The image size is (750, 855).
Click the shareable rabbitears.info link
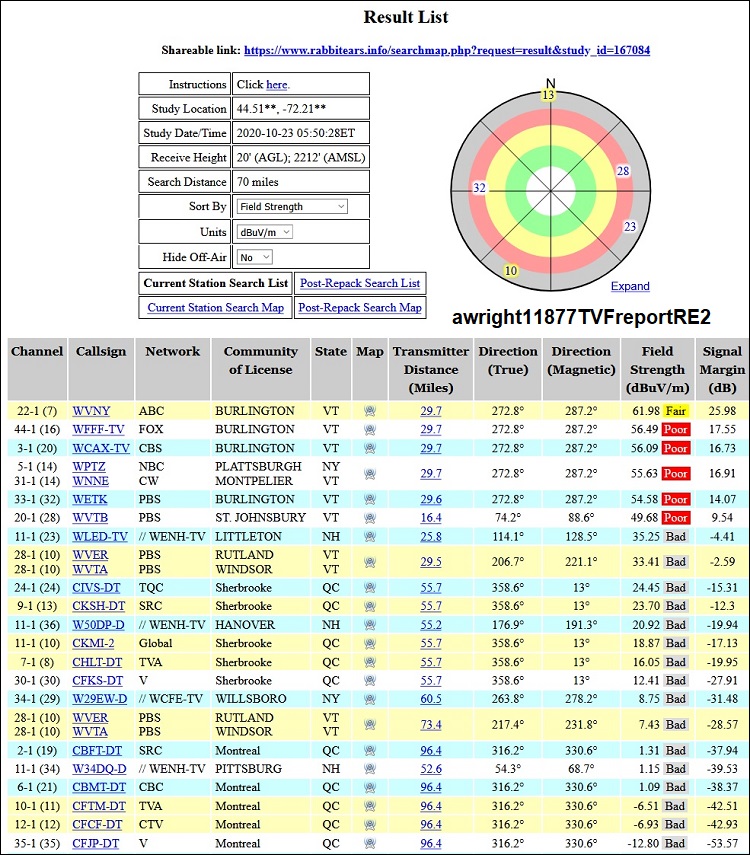coord(447,50)
